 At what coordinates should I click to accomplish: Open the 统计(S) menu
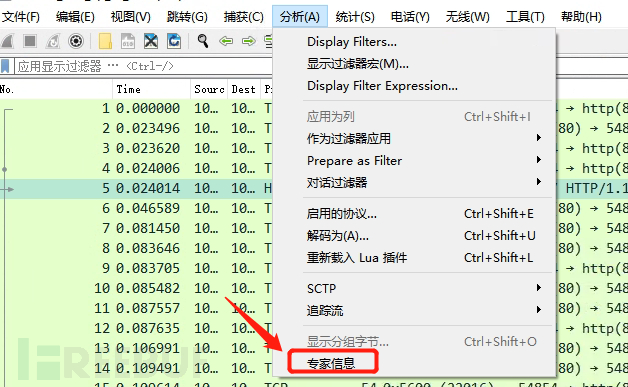[x=355, y=17]
